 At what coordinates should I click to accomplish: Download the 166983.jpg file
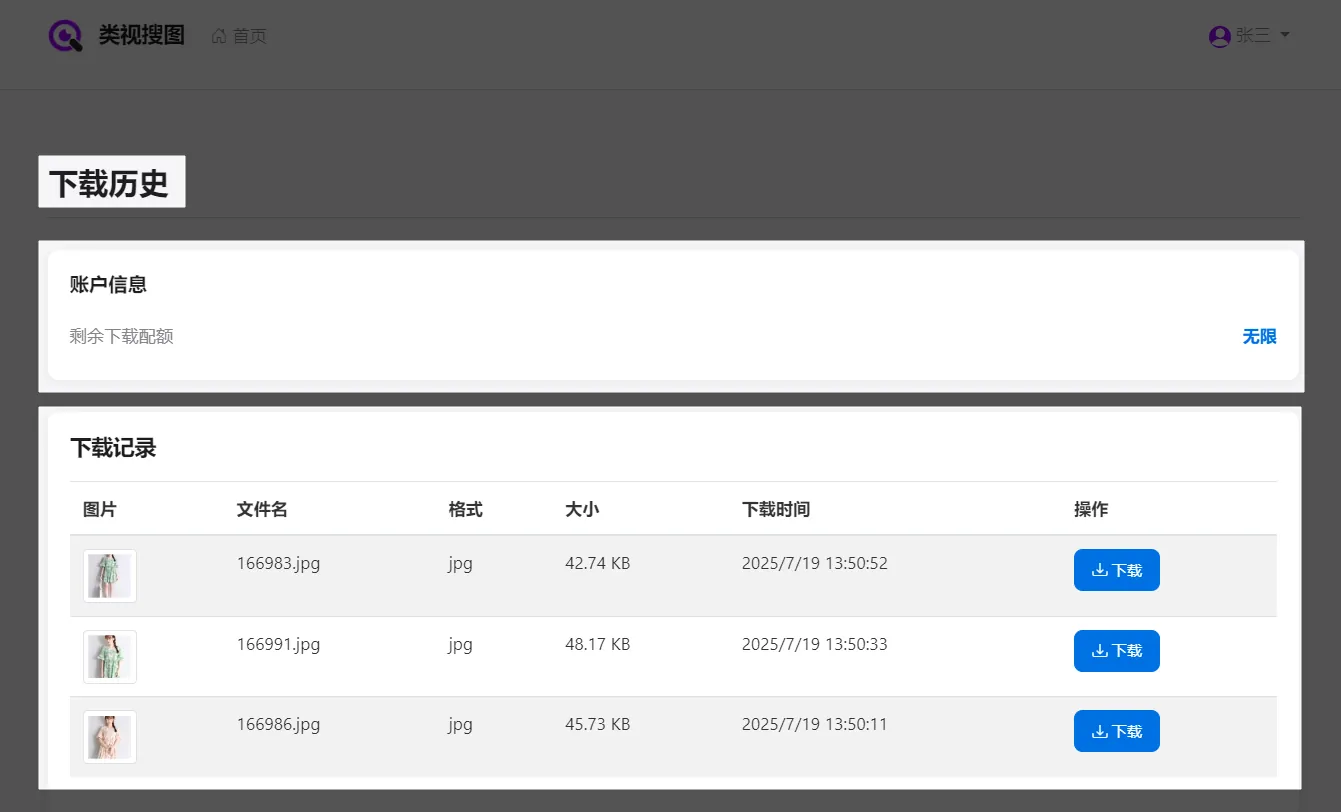pos(1116,570)
